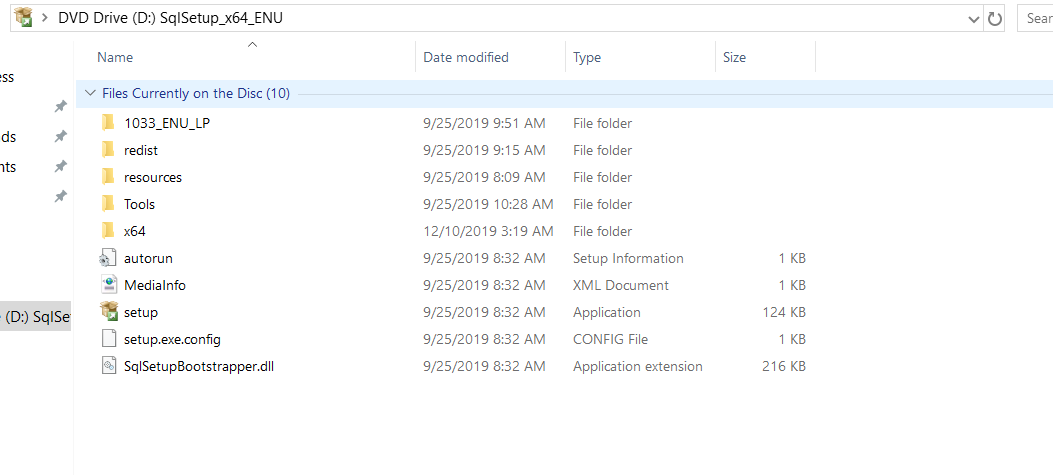Click the pin icon next to 'nts' sidebar item
The height and width of the screenshot is (475, 1053).
click(60, 166)
